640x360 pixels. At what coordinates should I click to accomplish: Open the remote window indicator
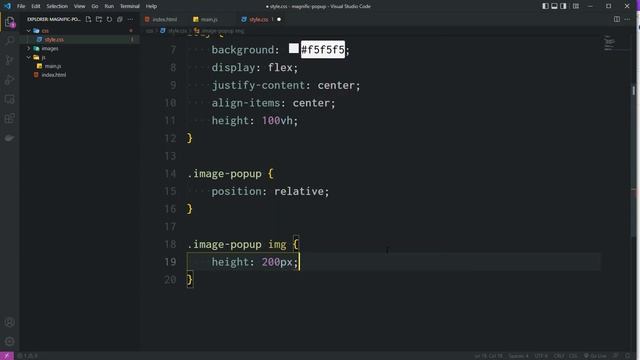(x=7, y=356)
